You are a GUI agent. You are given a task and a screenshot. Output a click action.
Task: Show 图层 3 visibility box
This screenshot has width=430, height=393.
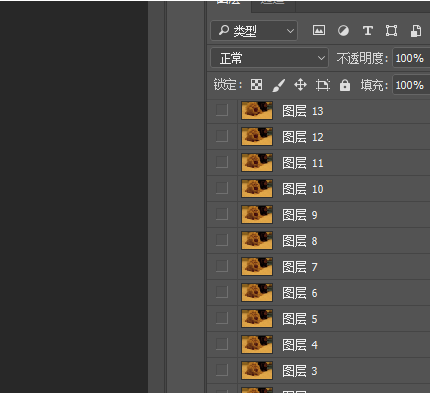pyautogui.click(x=222, y=370)
